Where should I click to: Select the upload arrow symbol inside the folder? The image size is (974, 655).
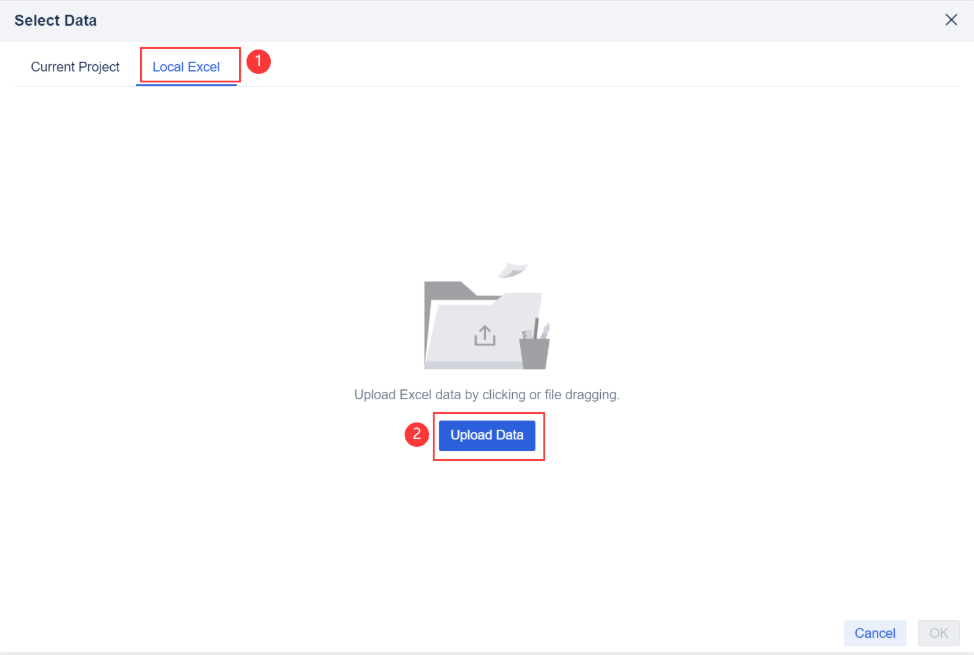click(483, 337)
